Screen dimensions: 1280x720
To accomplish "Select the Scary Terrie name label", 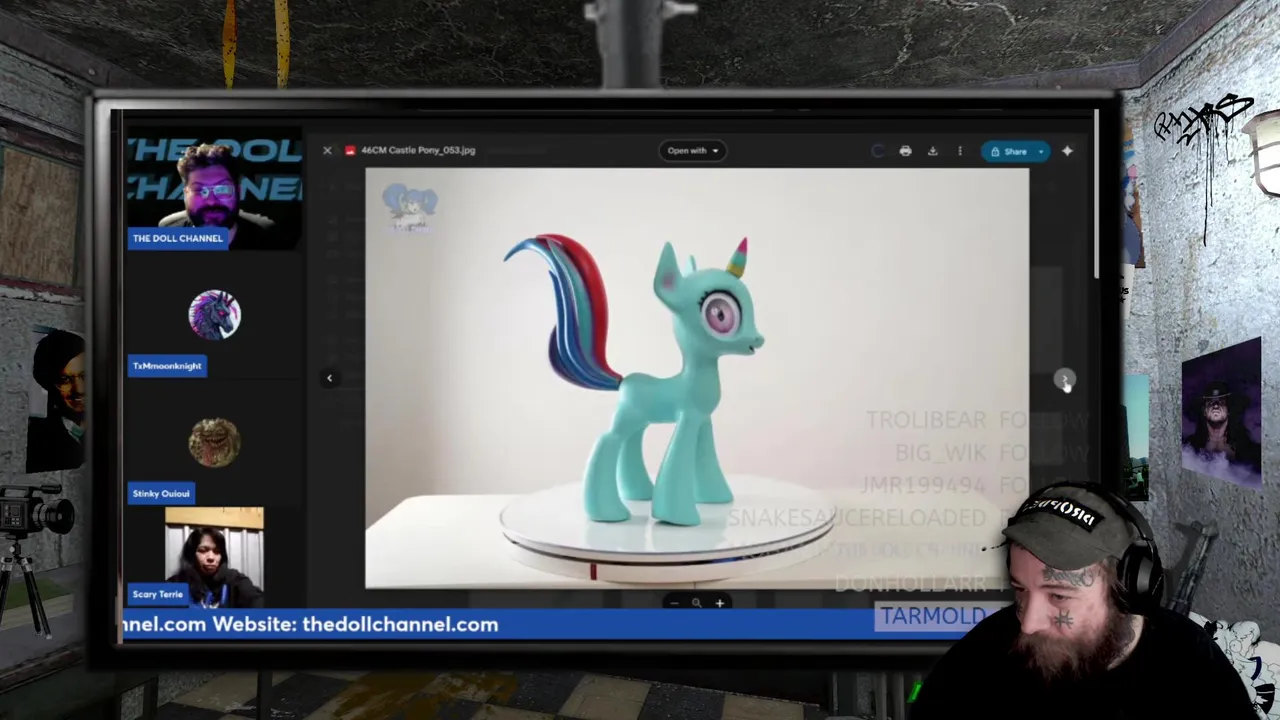I will point(158,594).
